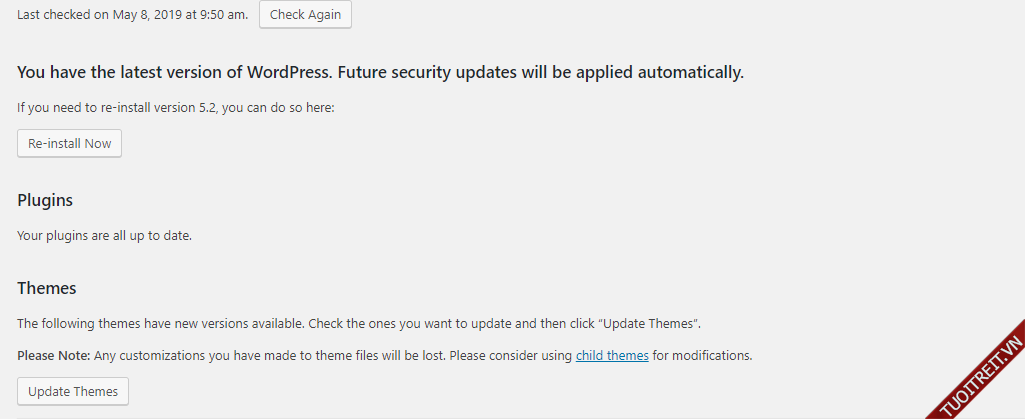1025x419 pixels.
Task: Click the following themes have new versions text
Action: pos(160,324)
